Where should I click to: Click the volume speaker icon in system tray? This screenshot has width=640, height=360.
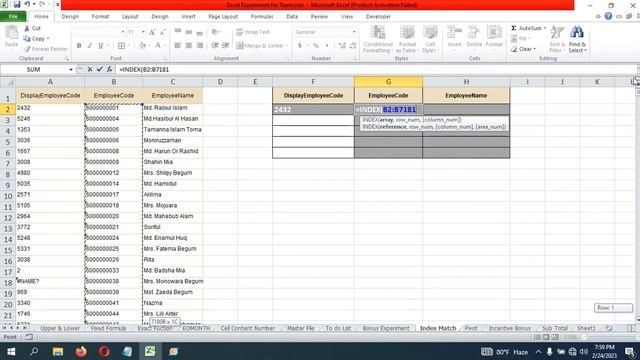pyautogui.click(x=584, y=351)
